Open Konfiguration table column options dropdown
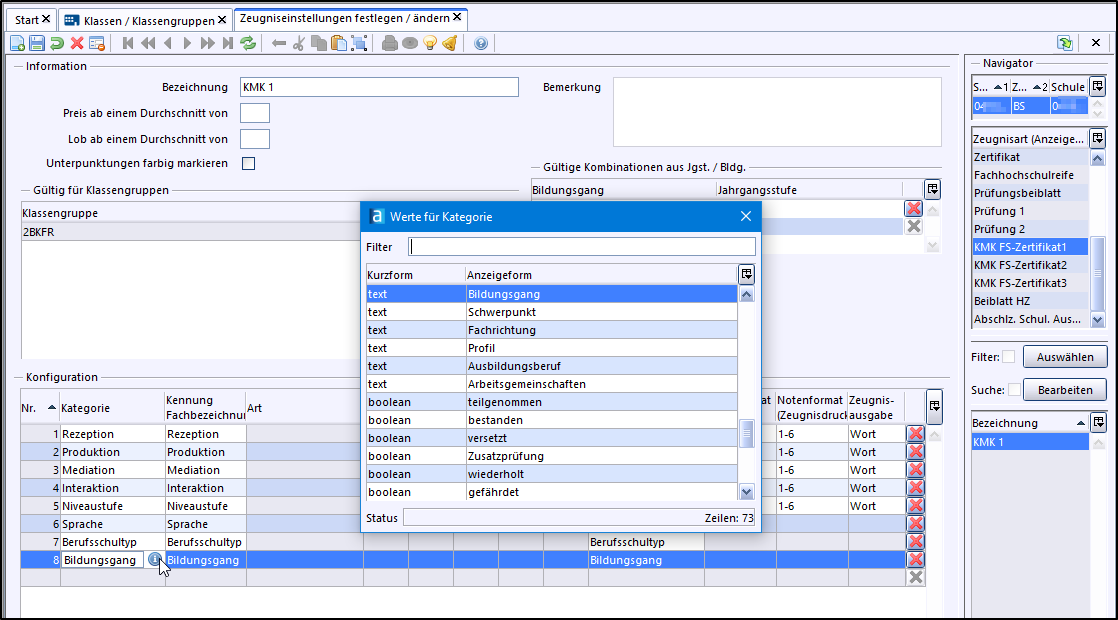Image resolution: width=1118 pixels, height=620 pixels. (933, 405)
